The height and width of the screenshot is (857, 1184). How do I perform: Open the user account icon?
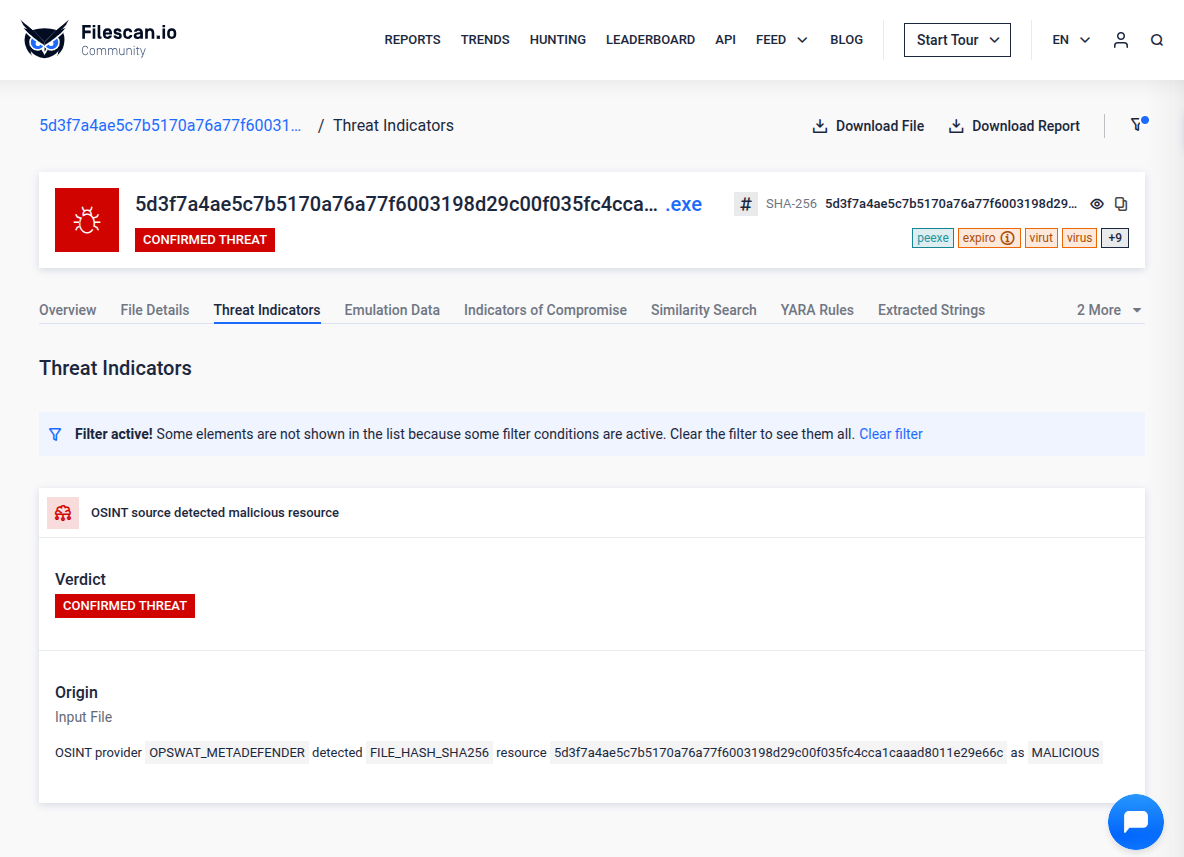[1121, 40]
